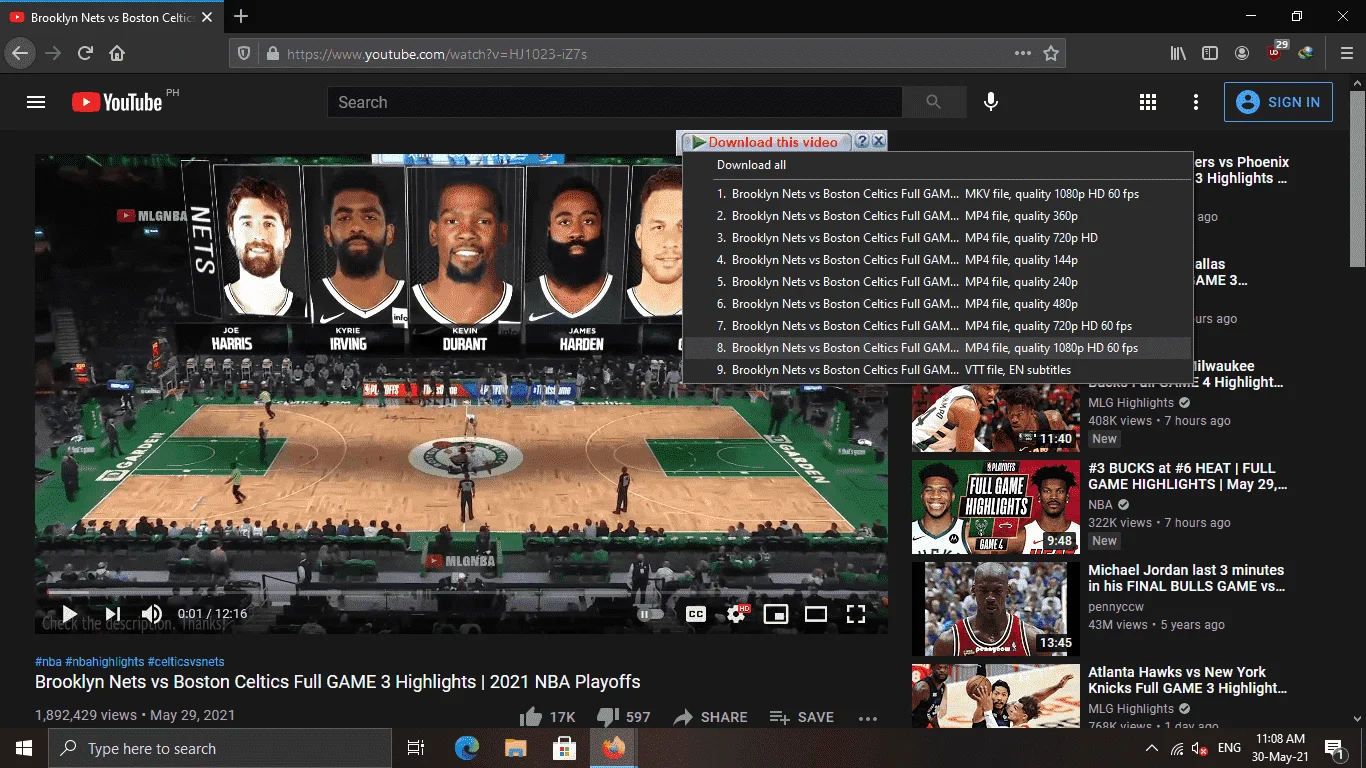1366x768 pixels.
Task: Play the video
Action: 69,614
